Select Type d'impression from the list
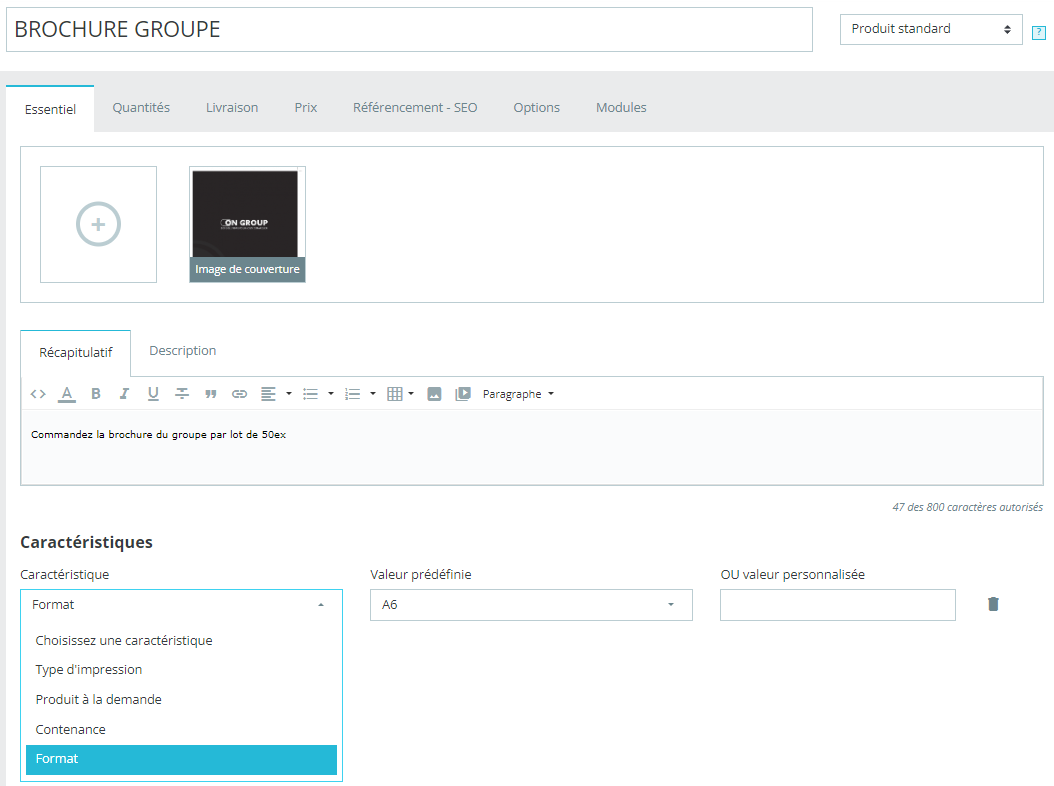1054x786 pixels. click(89, 670)
